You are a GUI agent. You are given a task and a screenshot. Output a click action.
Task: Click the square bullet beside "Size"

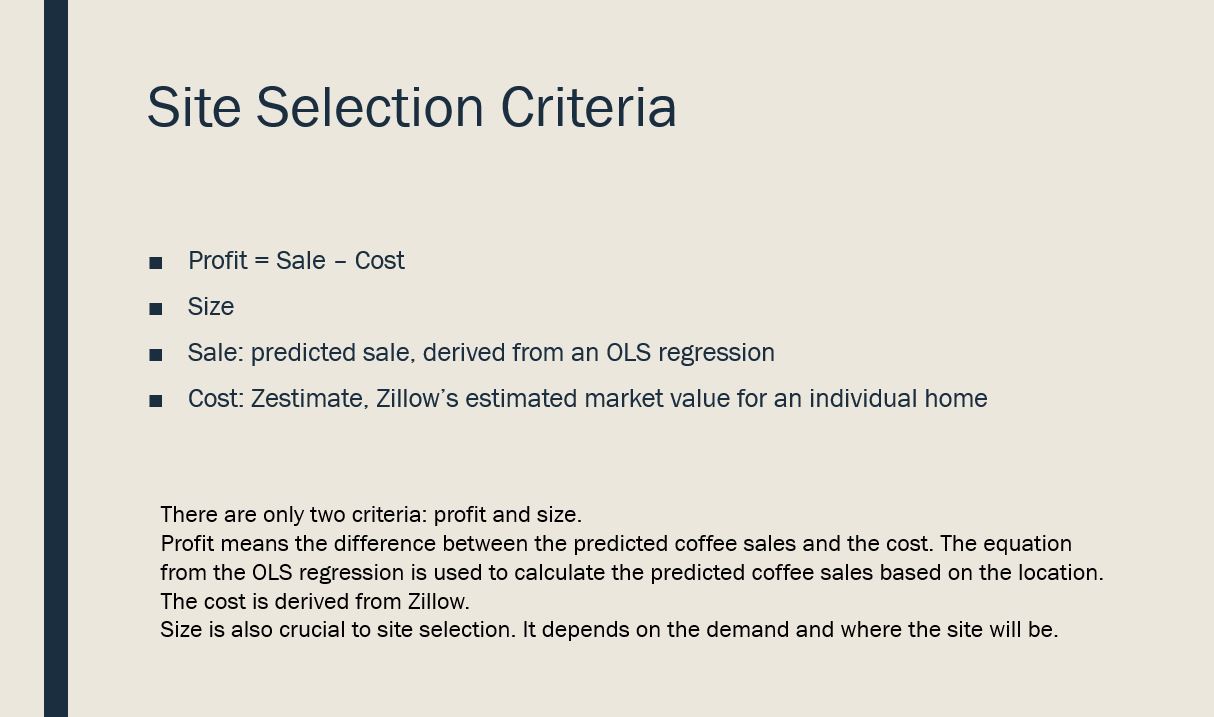coord(156,309)
